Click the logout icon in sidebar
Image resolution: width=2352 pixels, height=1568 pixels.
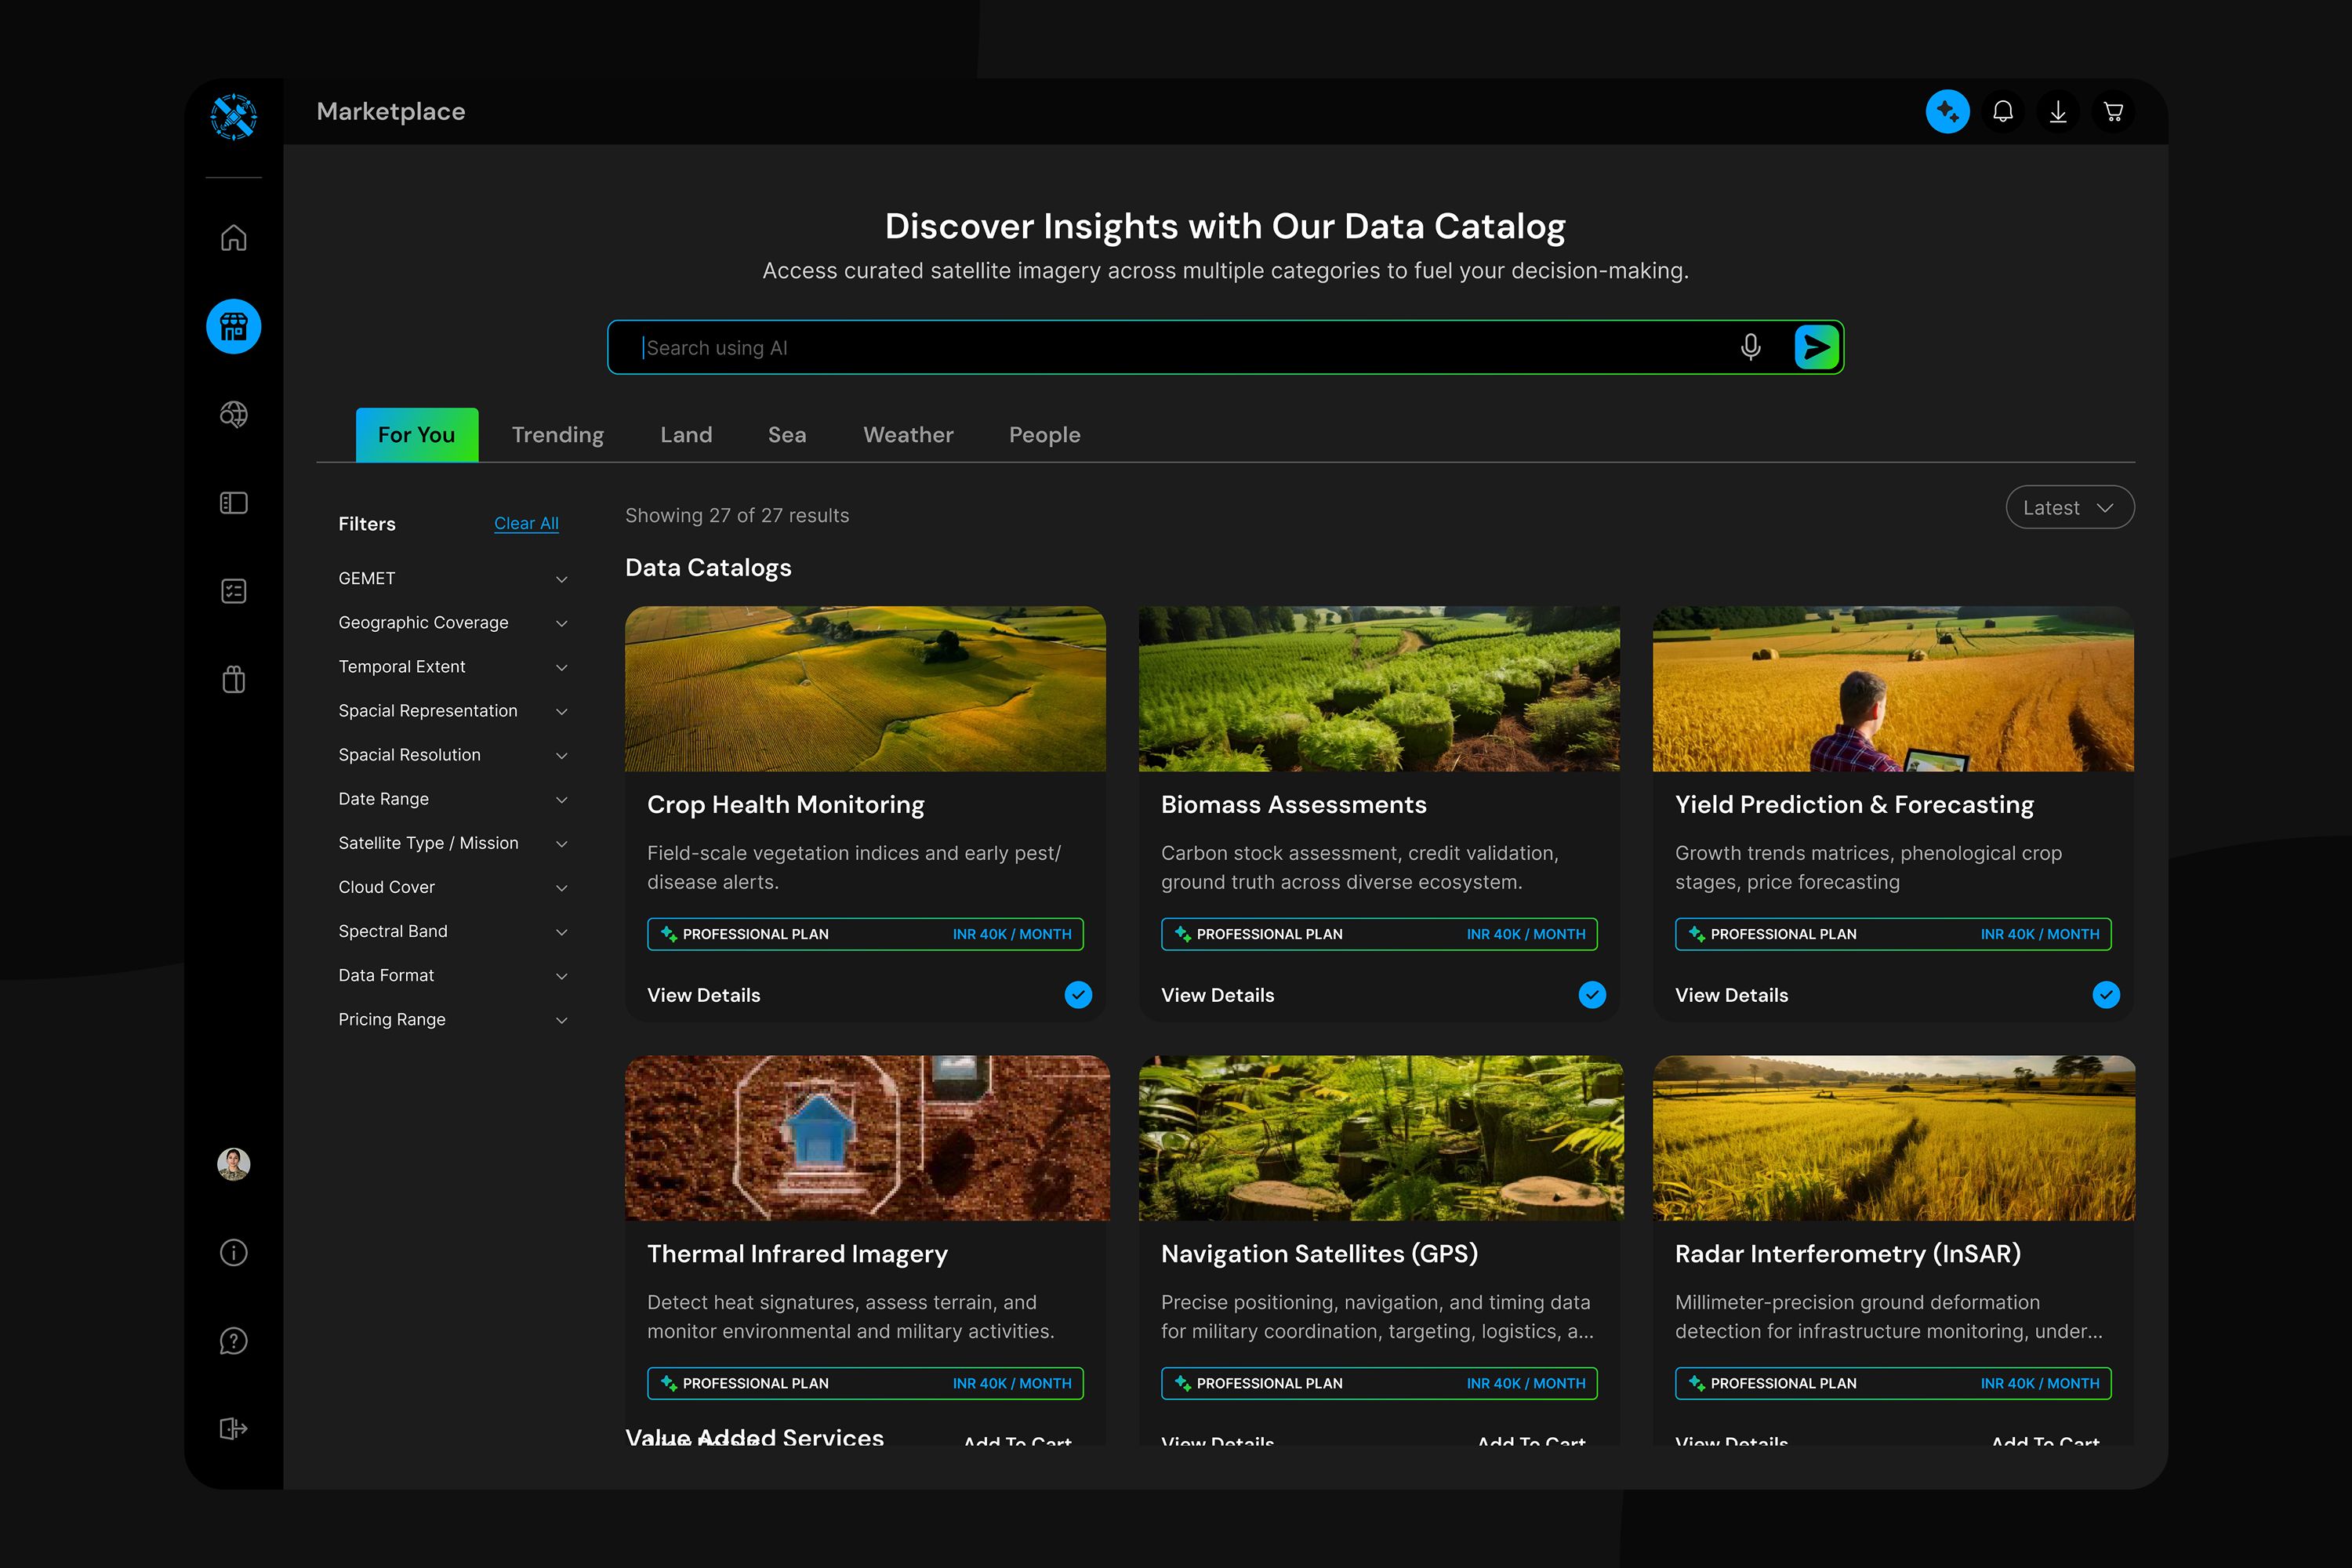(x=233, y=1429)
